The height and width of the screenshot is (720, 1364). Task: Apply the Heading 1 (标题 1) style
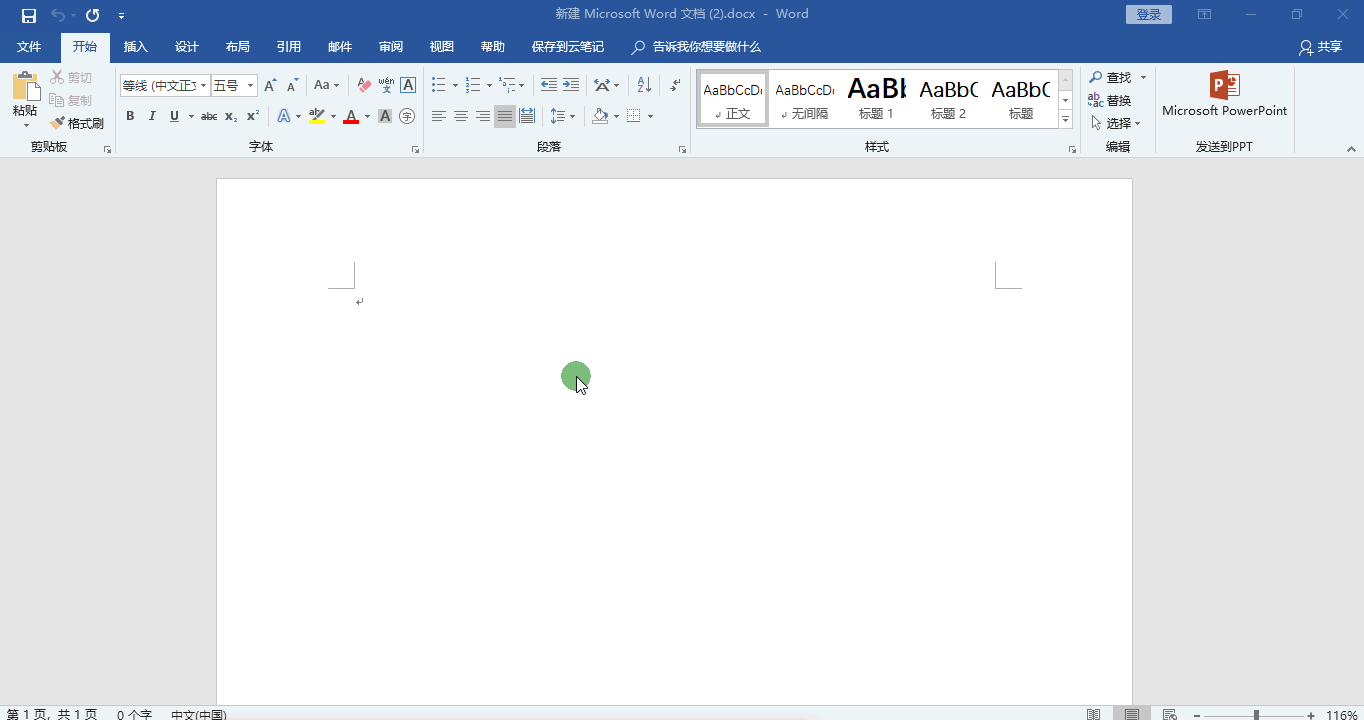(877, 98)
